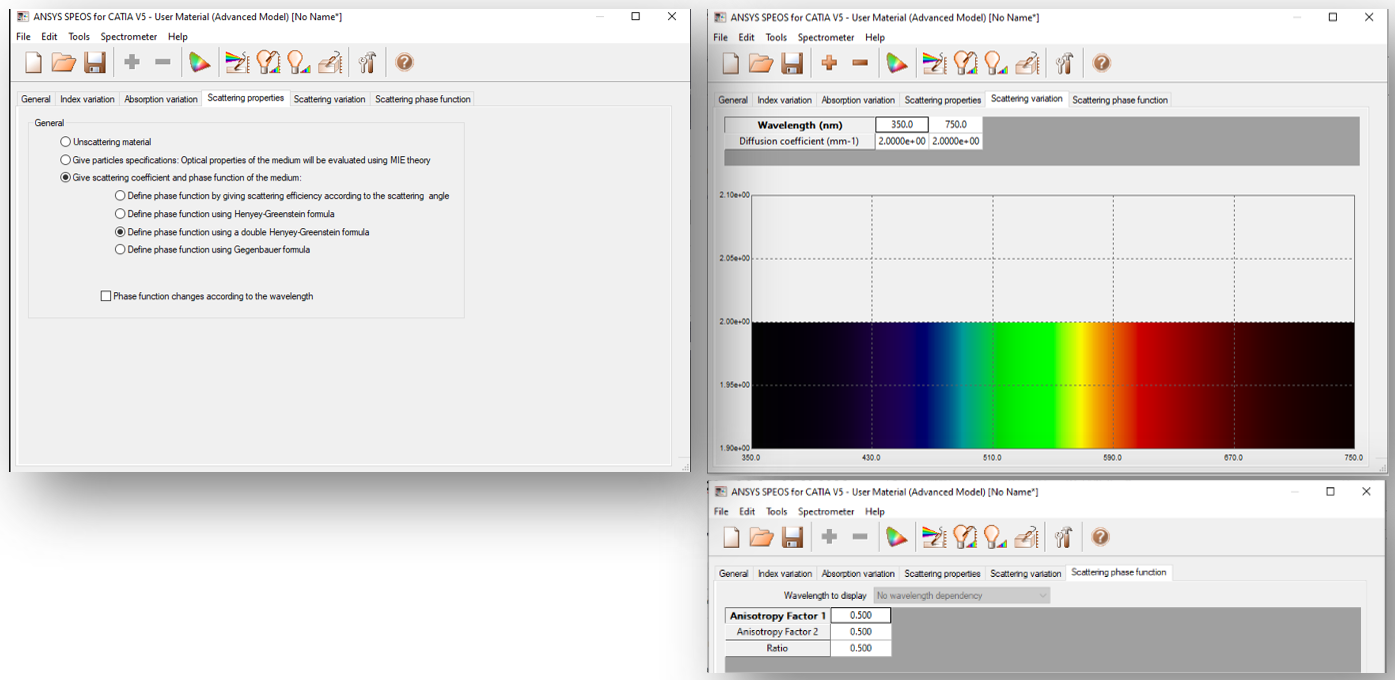Click the grey minus icon in the radio-options window
Screen dimensions: 1395x680
[162, 62]
